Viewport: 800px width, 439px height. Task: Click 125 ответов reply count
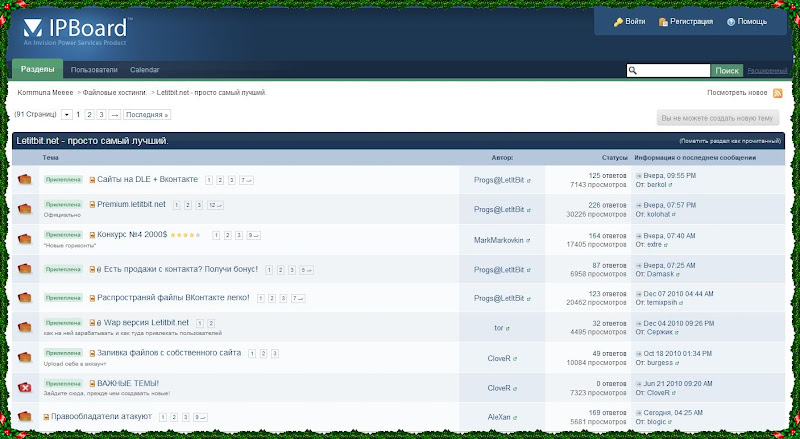coord(607,176)
